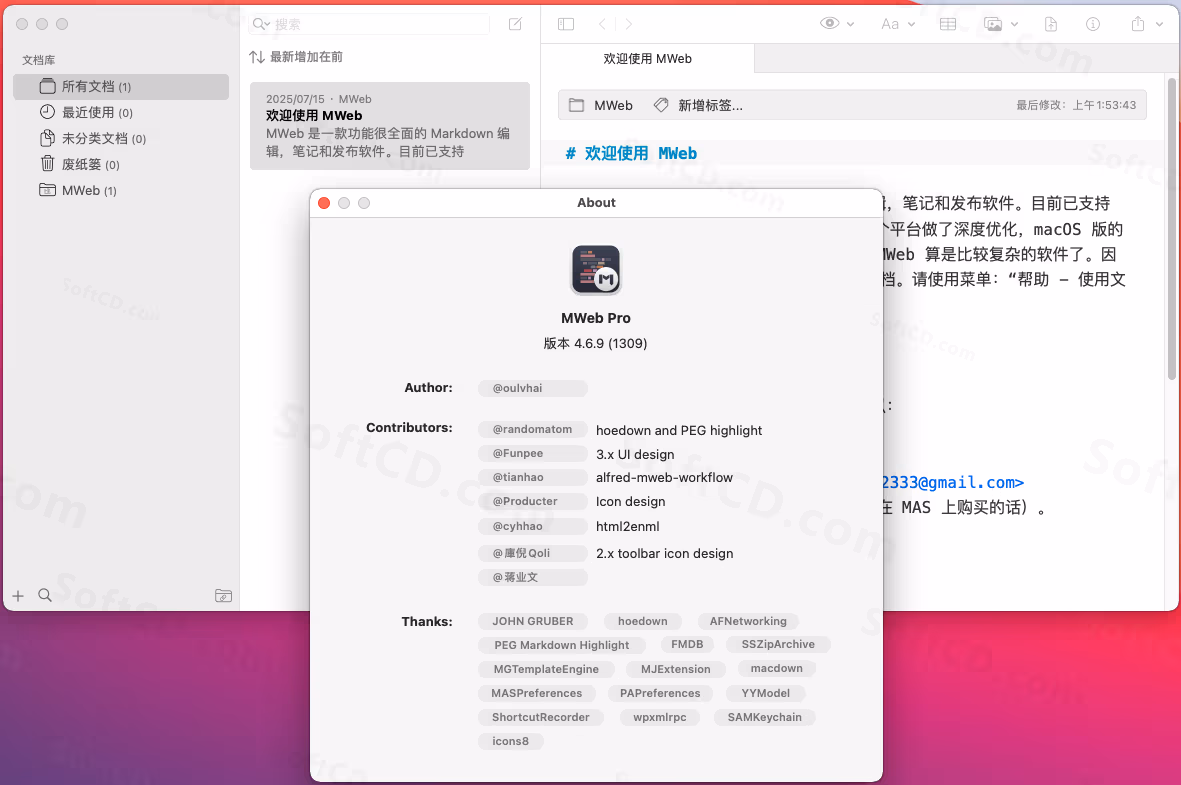Open the MASPreferences thanks link
Viewport: 1181px width, 785px height.
[x=536, y=694]
